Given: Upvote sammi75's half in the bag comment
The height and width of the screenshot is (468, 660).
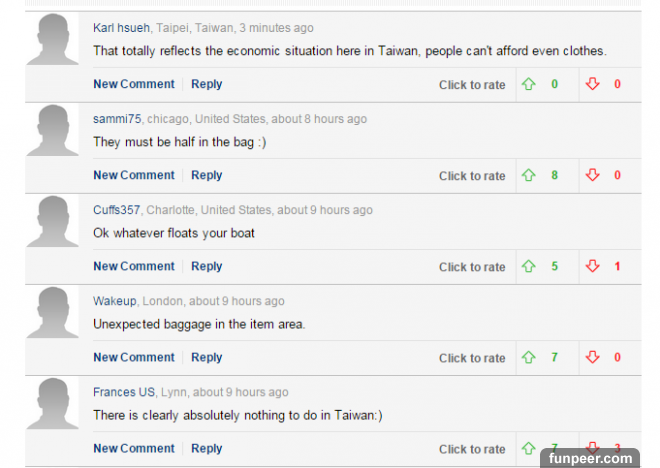Looking at the screenshot, I should coord(529,175).
